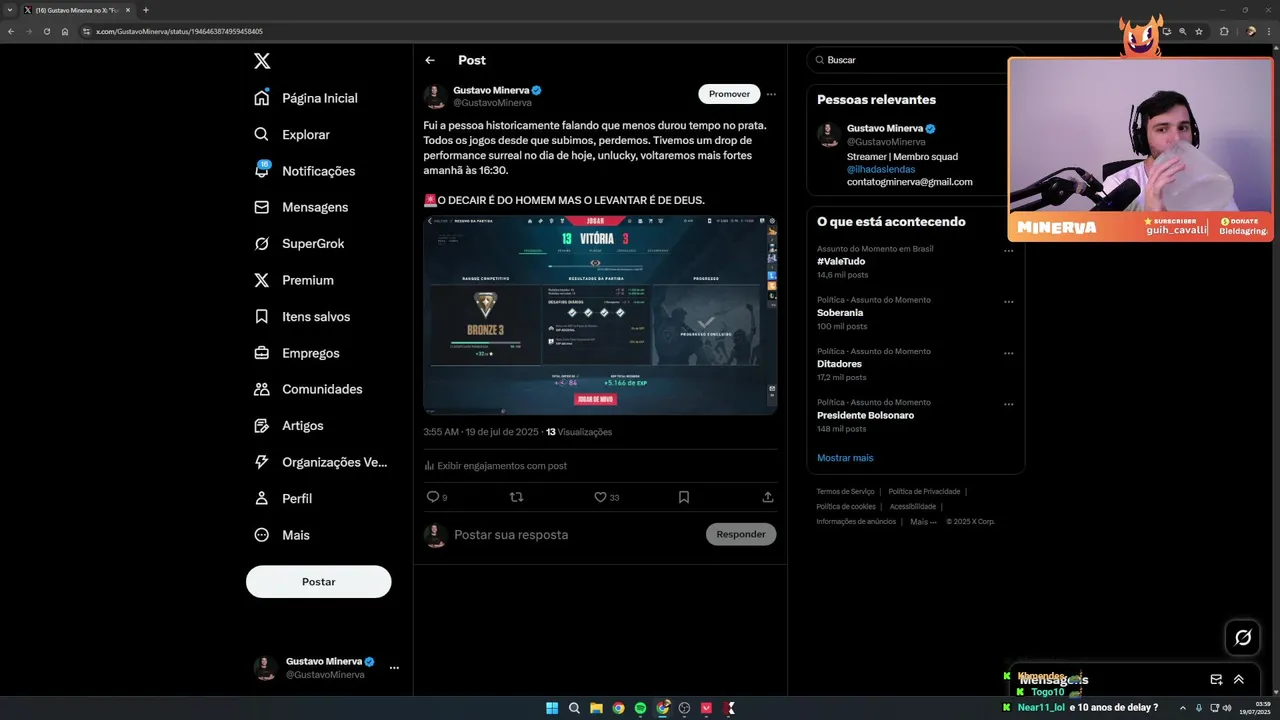Screen dimensions: 1280x720
Task: Bookmark page with browser star icon
Action: point(1199,32)
